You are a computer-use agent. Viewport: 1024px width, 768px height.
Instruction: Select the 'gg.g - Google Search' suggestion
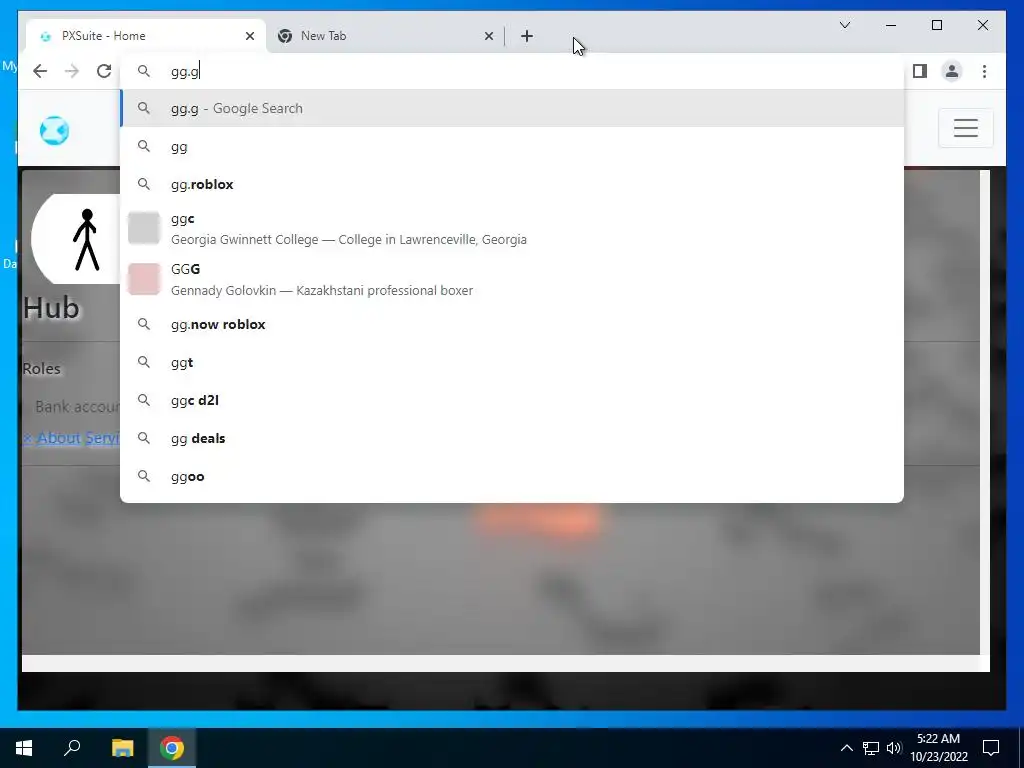pos(512,108)
